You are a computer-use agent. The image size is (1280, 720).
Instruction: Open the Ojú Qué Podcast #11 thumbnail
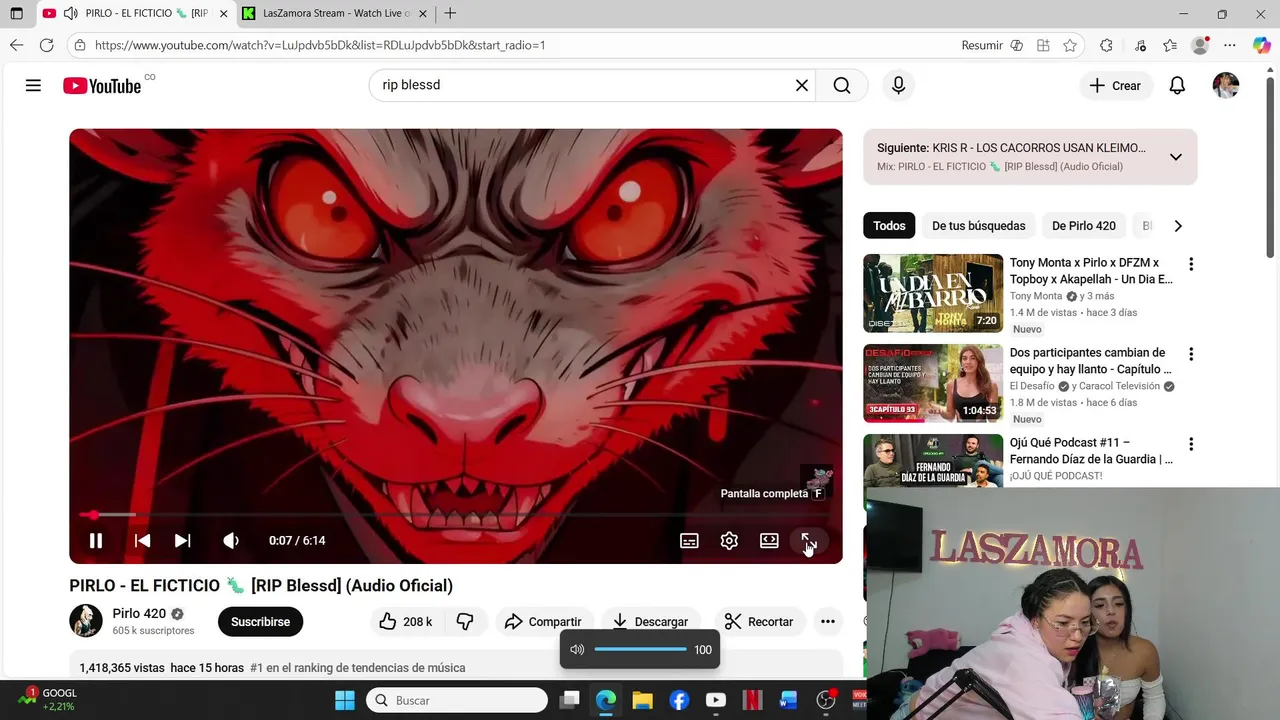[933, 460]
